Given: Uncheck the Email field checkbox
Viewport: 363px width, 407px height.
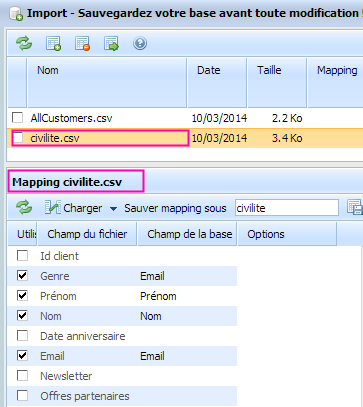Looking at the screenshot, I should point(22,356).
